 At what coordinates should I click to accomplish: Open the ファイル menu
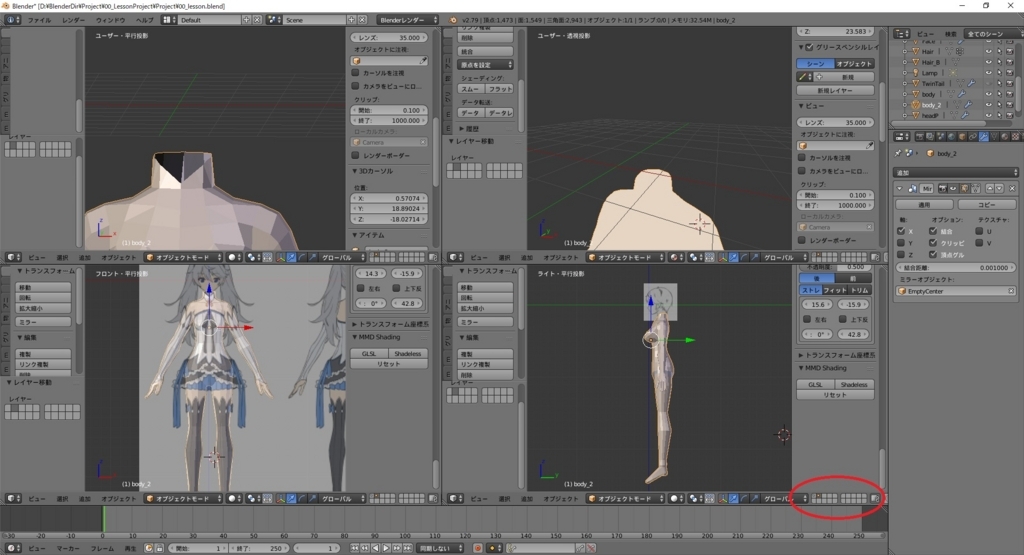(x=39, y=20)
